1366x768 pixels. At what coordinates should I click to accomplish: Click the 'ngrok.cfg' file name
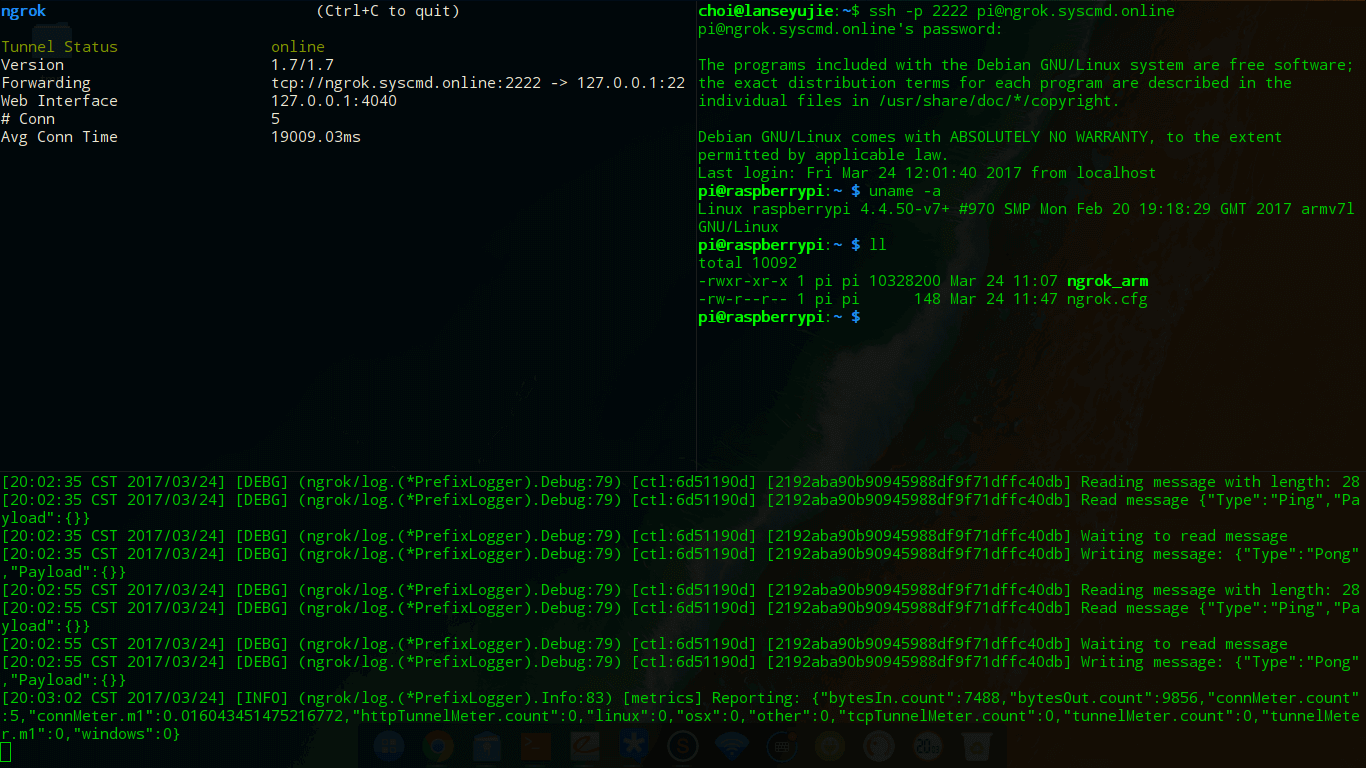1107,299
